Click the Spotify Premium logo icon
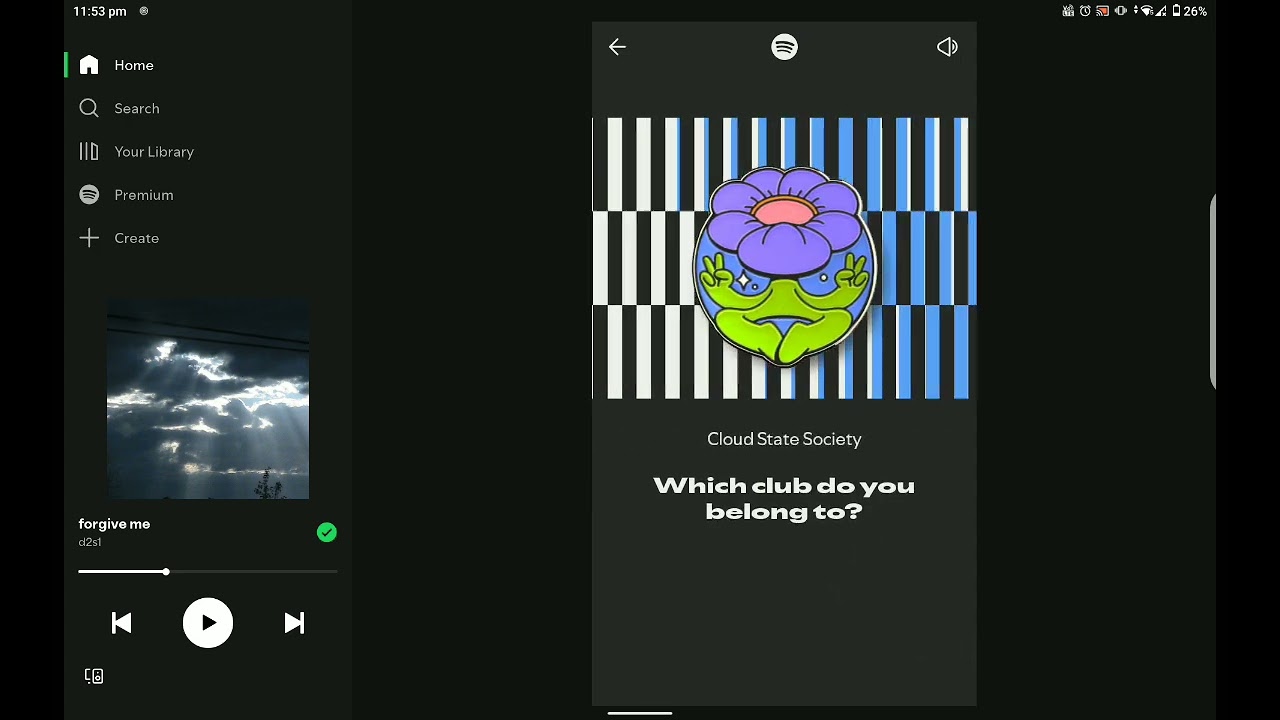 point(89,195)
